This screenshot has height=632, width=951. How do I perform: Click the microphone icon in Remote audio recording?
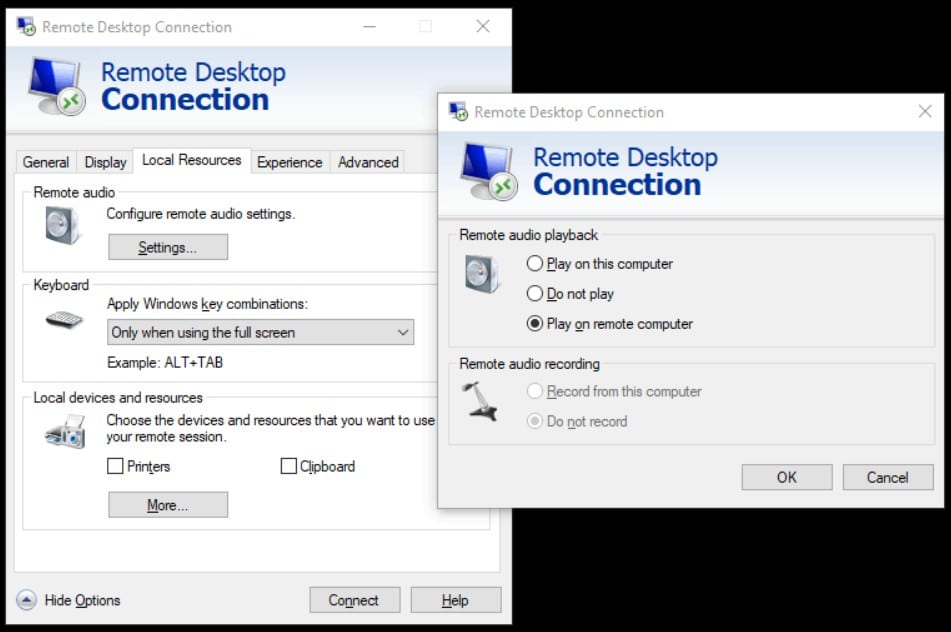pyautogui.click(x=480, y=401)
